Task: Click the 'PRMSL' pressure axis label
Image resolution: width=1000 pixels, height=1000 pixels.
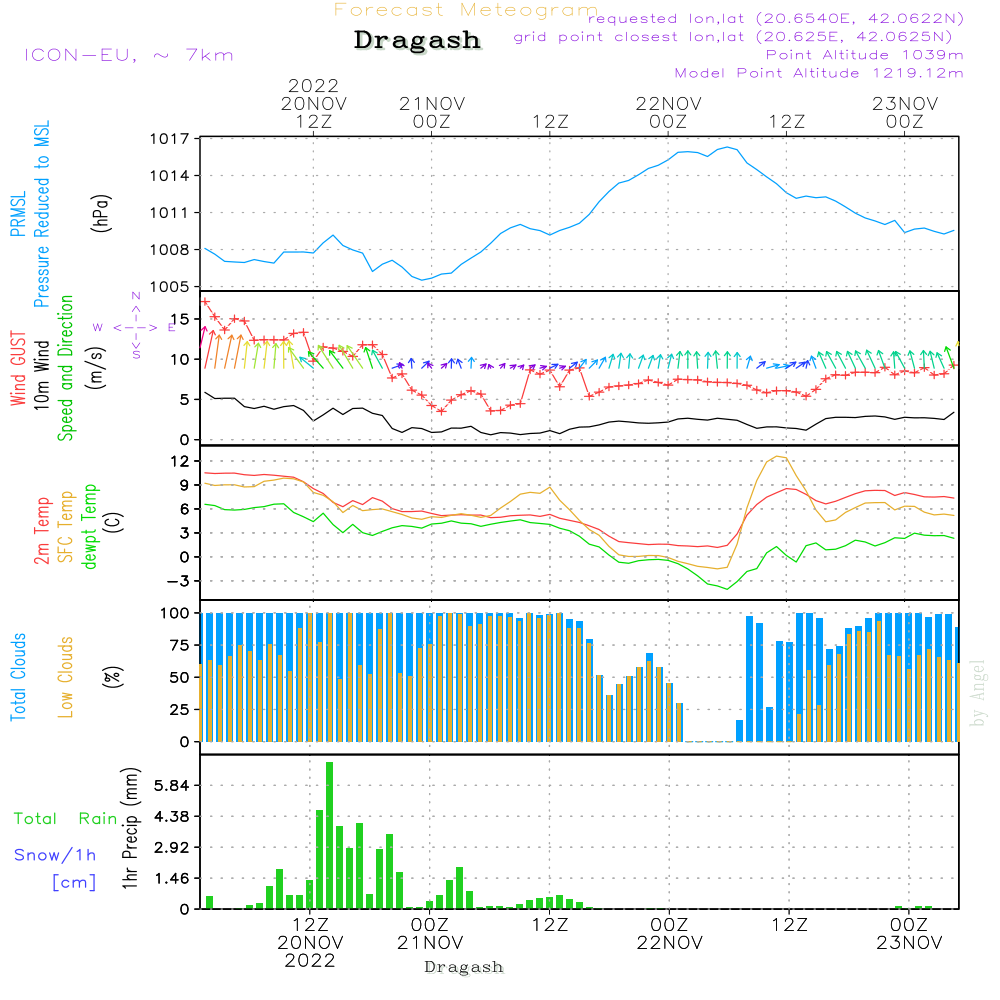Action: point(18,214)
